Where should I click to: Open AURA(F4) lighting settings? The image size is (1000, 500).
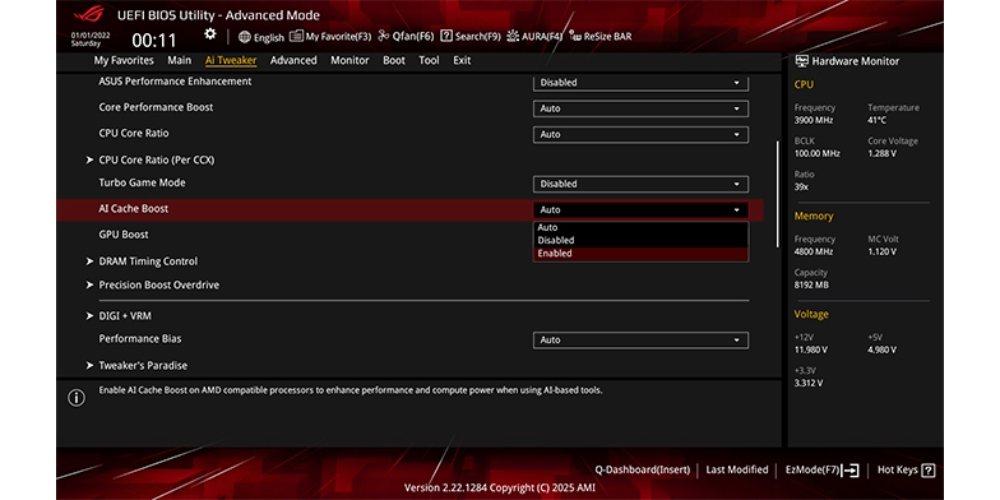pyautogui.click(x=534, y=36)
